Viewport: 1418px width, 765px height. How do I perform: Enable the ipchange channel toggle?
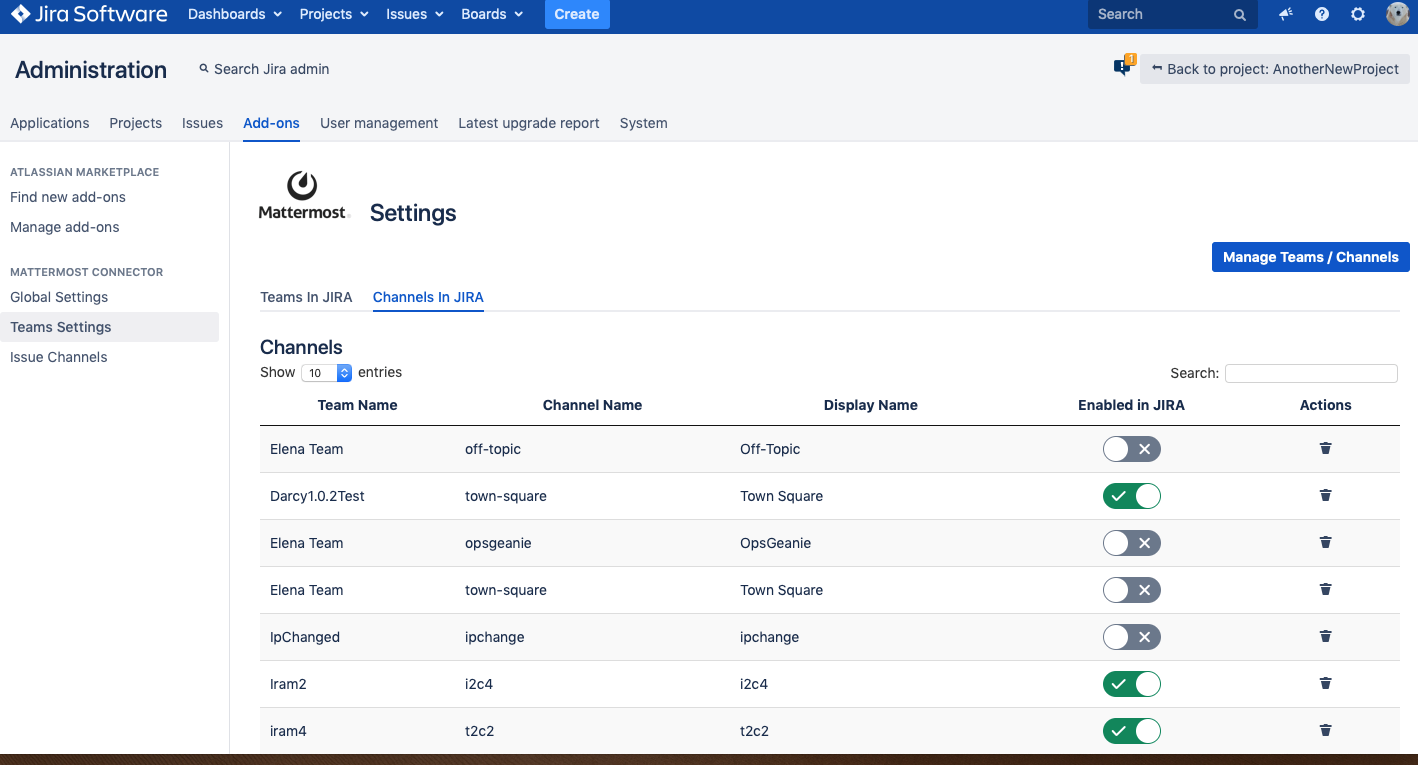[x=1131, y=637]
